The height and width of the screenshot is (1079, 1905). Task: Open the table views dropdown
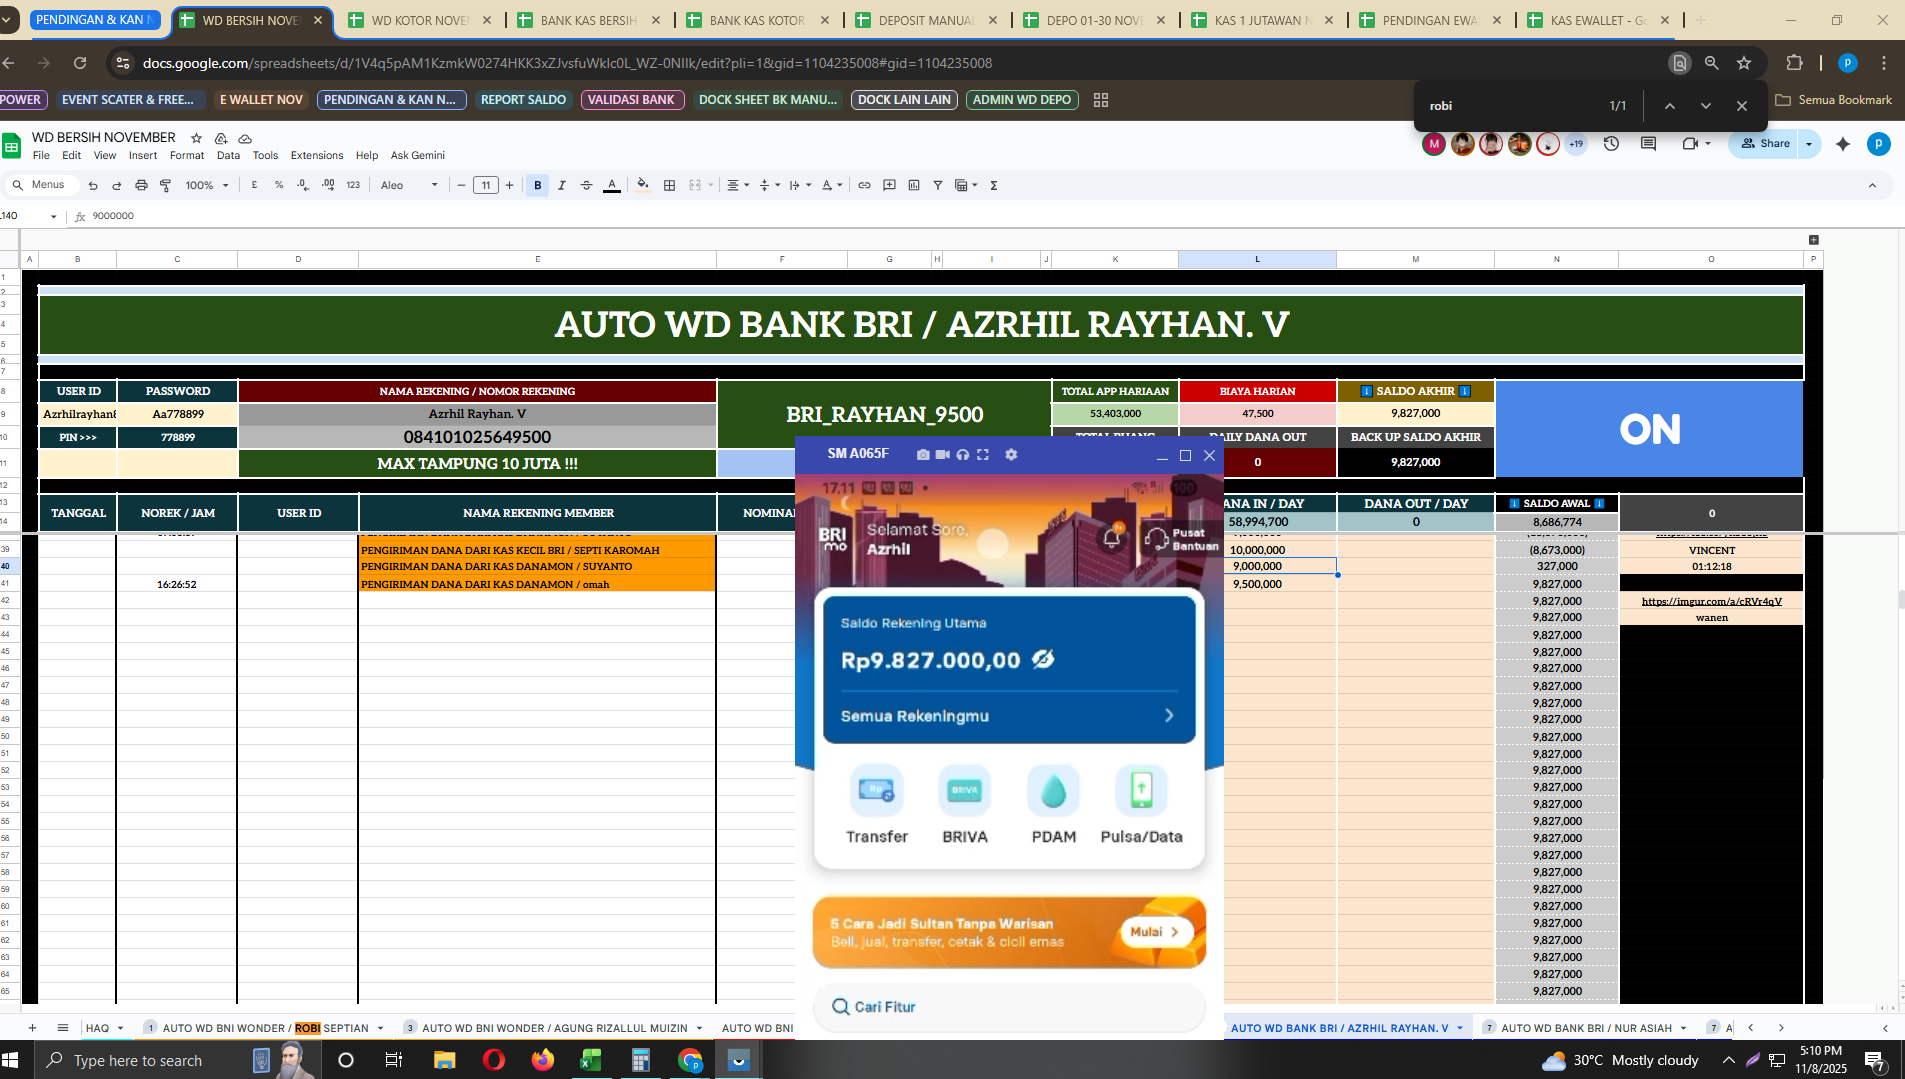[965, 185]
